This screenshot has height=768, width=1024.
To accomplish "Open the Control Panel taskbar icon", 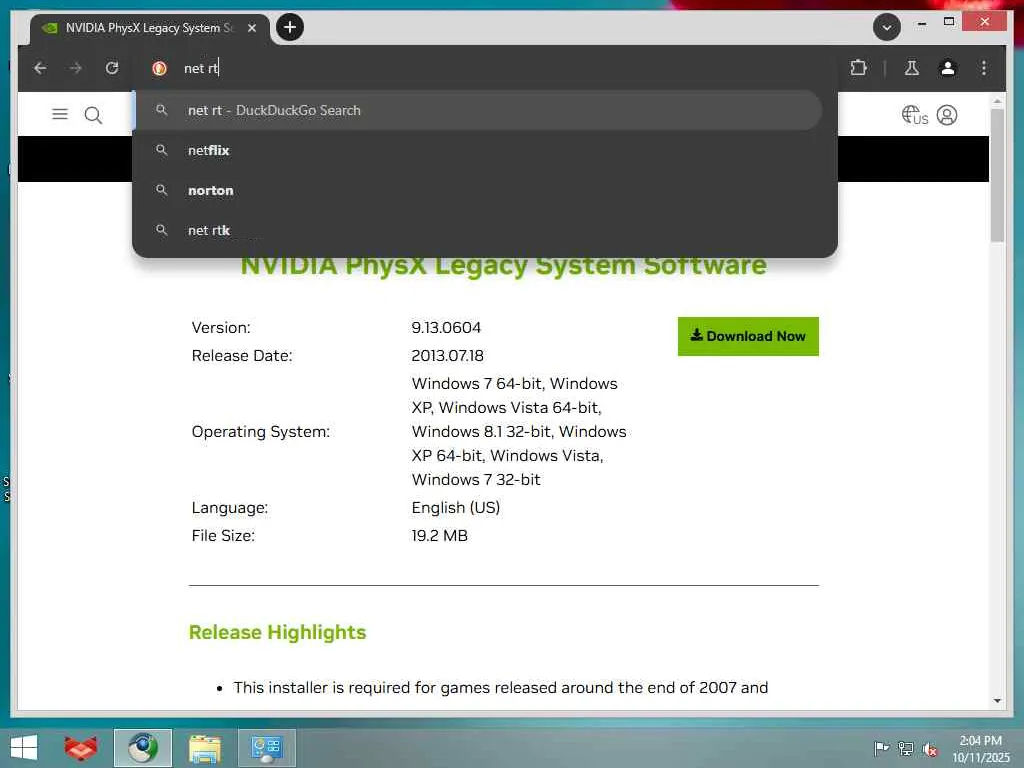I will 266,748.
